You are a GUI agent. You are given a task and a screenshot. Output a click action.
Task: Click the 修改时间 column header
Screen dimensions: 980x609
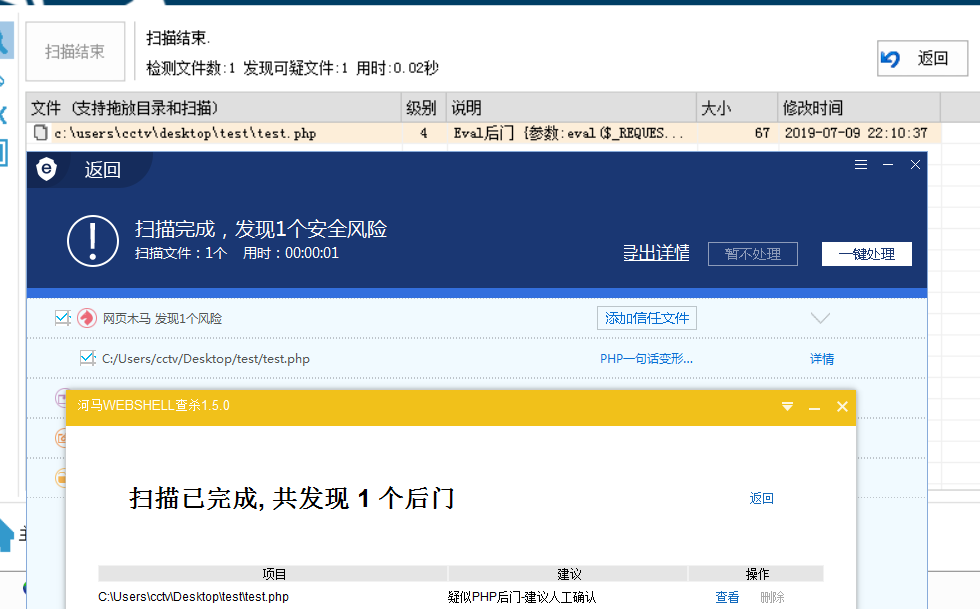(859, 108)
